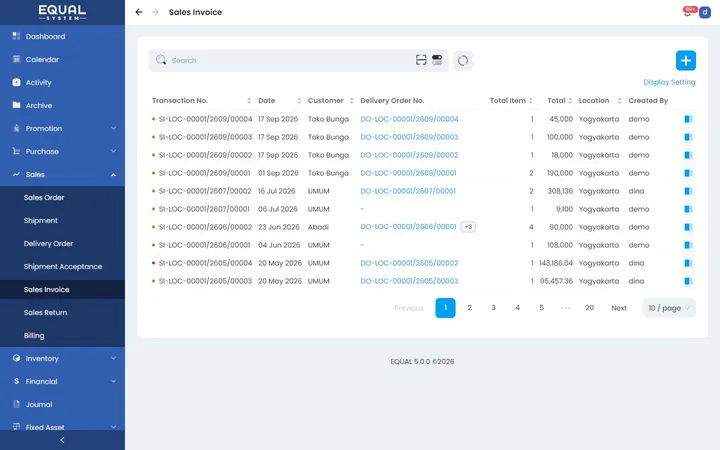Expand the Fixed Asset menu

tap(62, 427)
